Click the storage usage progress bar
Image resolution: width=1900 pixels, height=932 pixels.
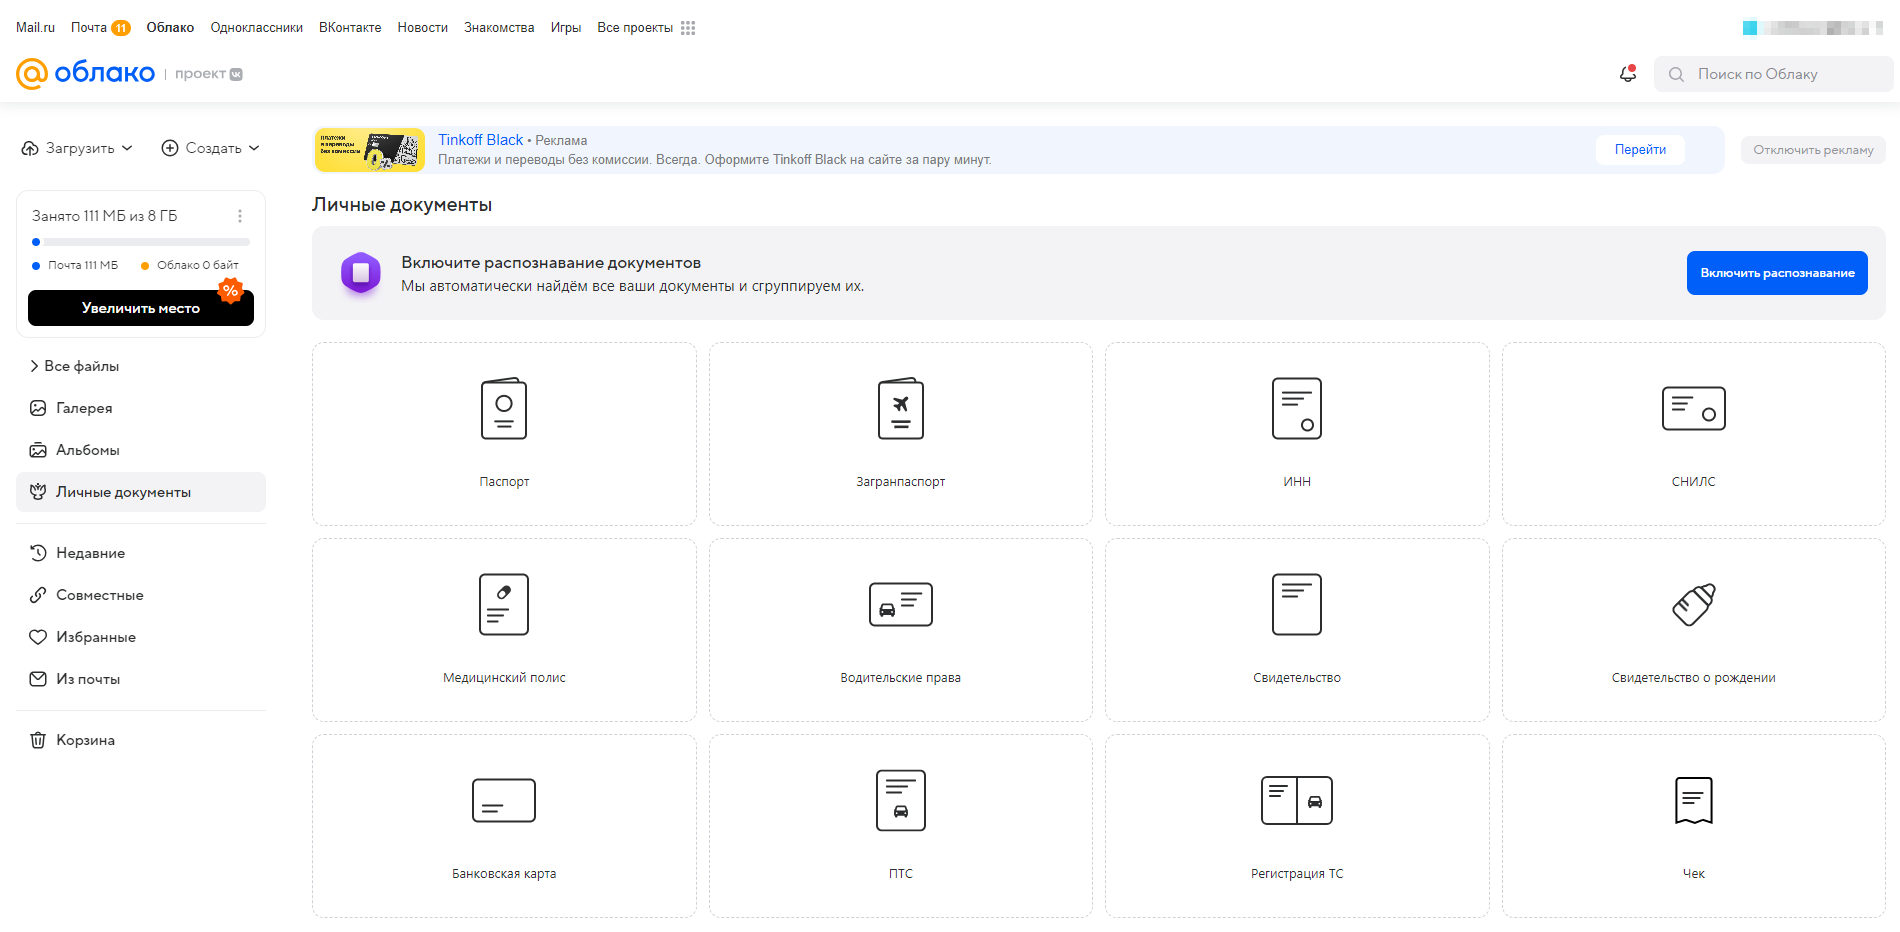141,242
